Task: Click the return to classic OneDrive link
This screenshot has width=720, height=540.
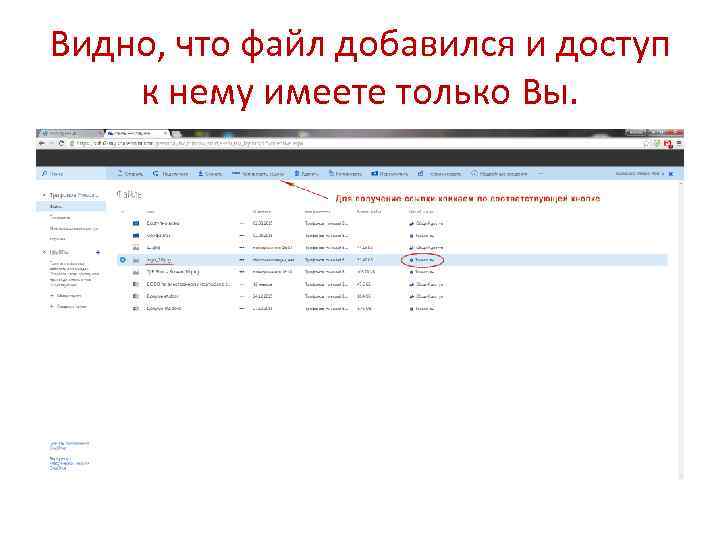Action: (x=69, y=463)
